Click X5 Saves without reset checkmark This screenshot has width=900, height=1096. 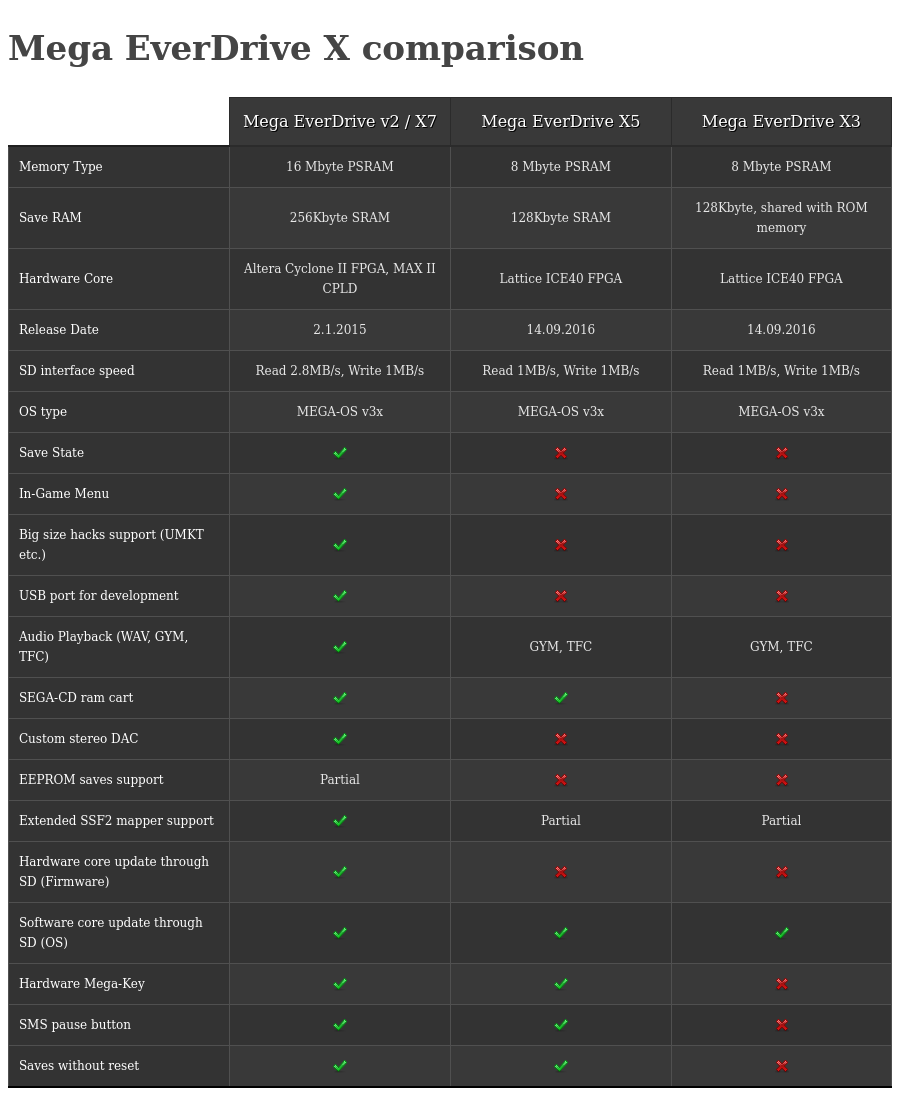click(561, 1066)
